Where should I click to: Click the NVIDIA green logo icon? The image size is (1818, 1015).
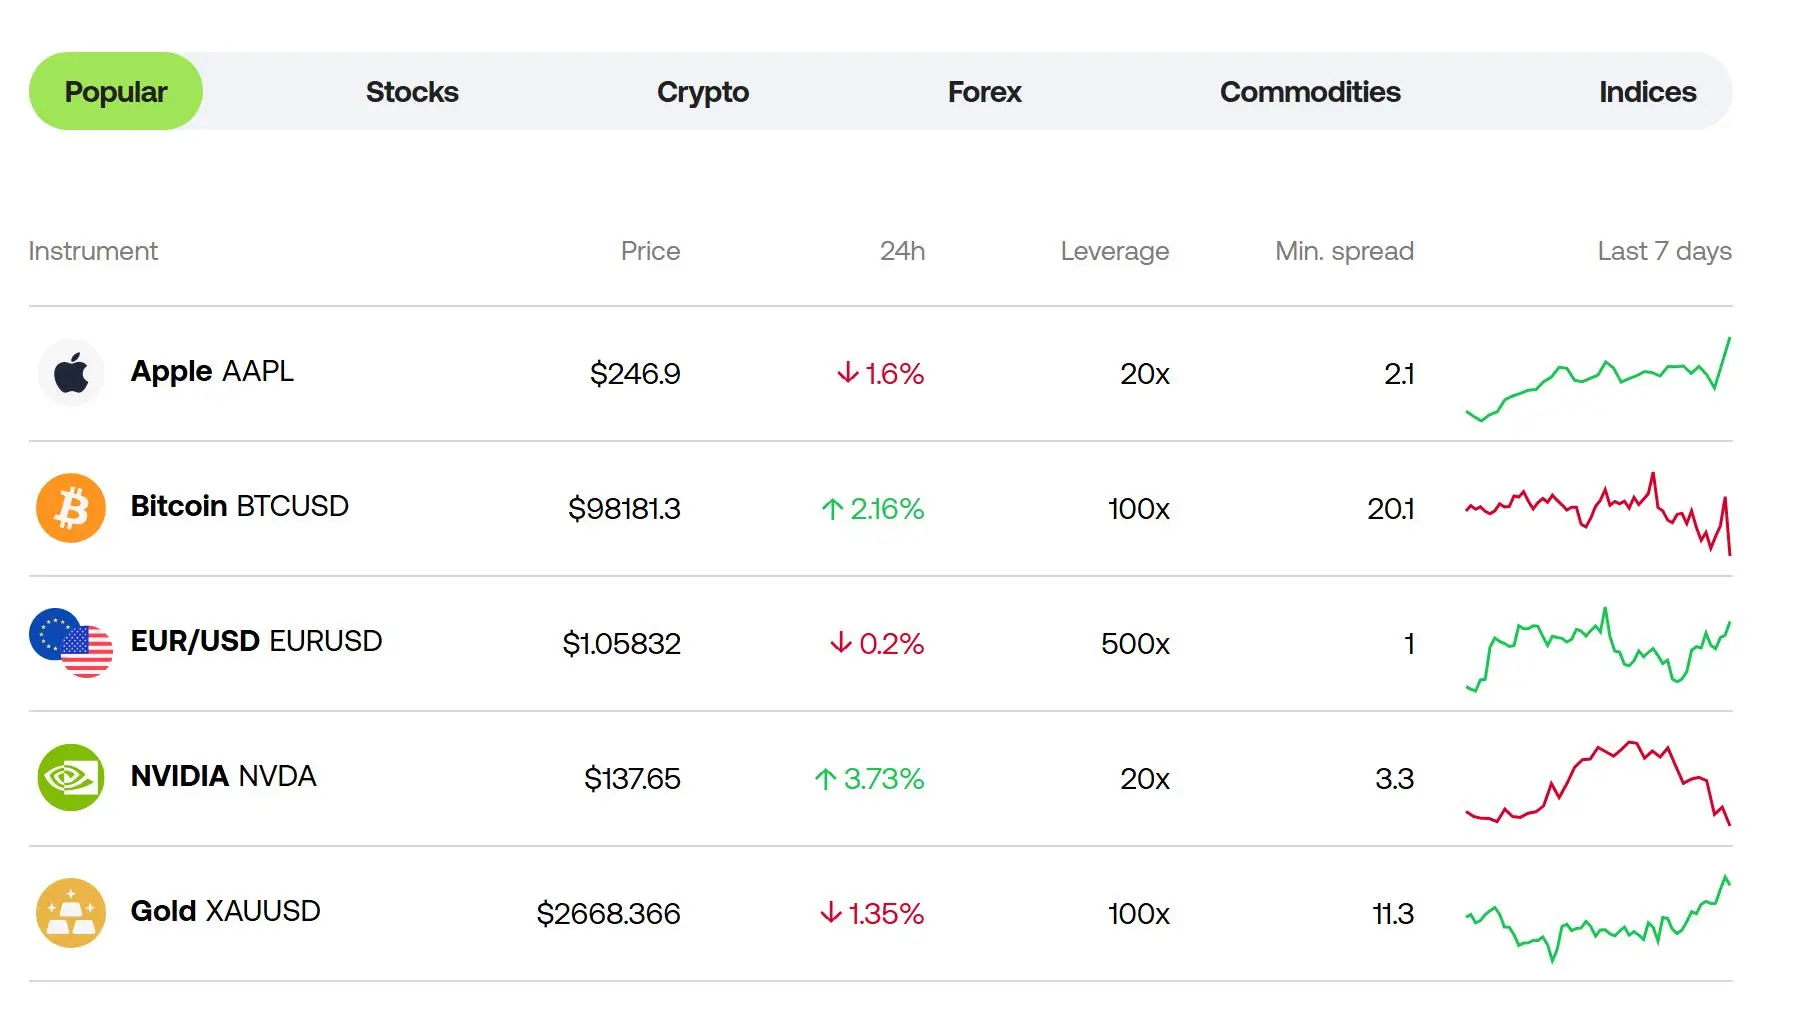(x=71, y=778)
